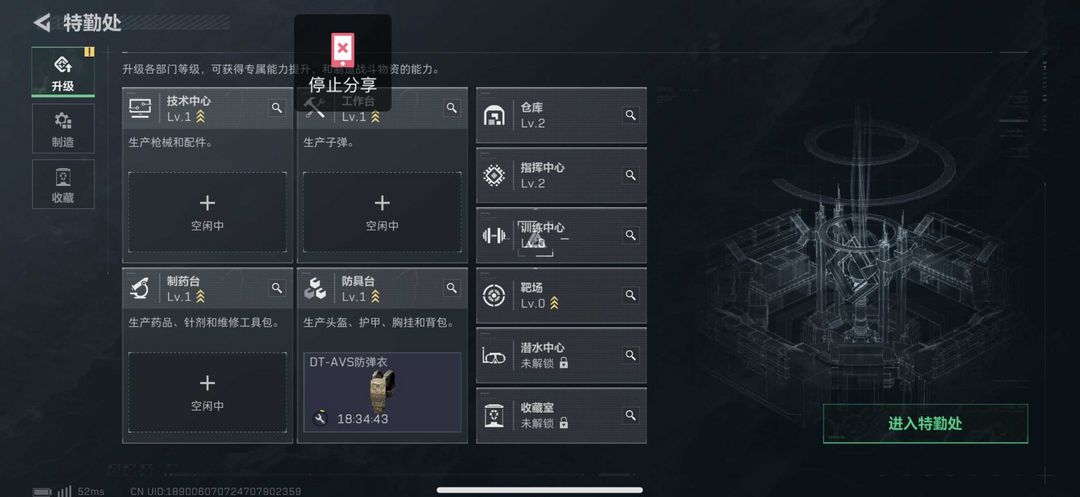
Task: Tap the magnifier icon on 技术中心
Action: [277, 107]
